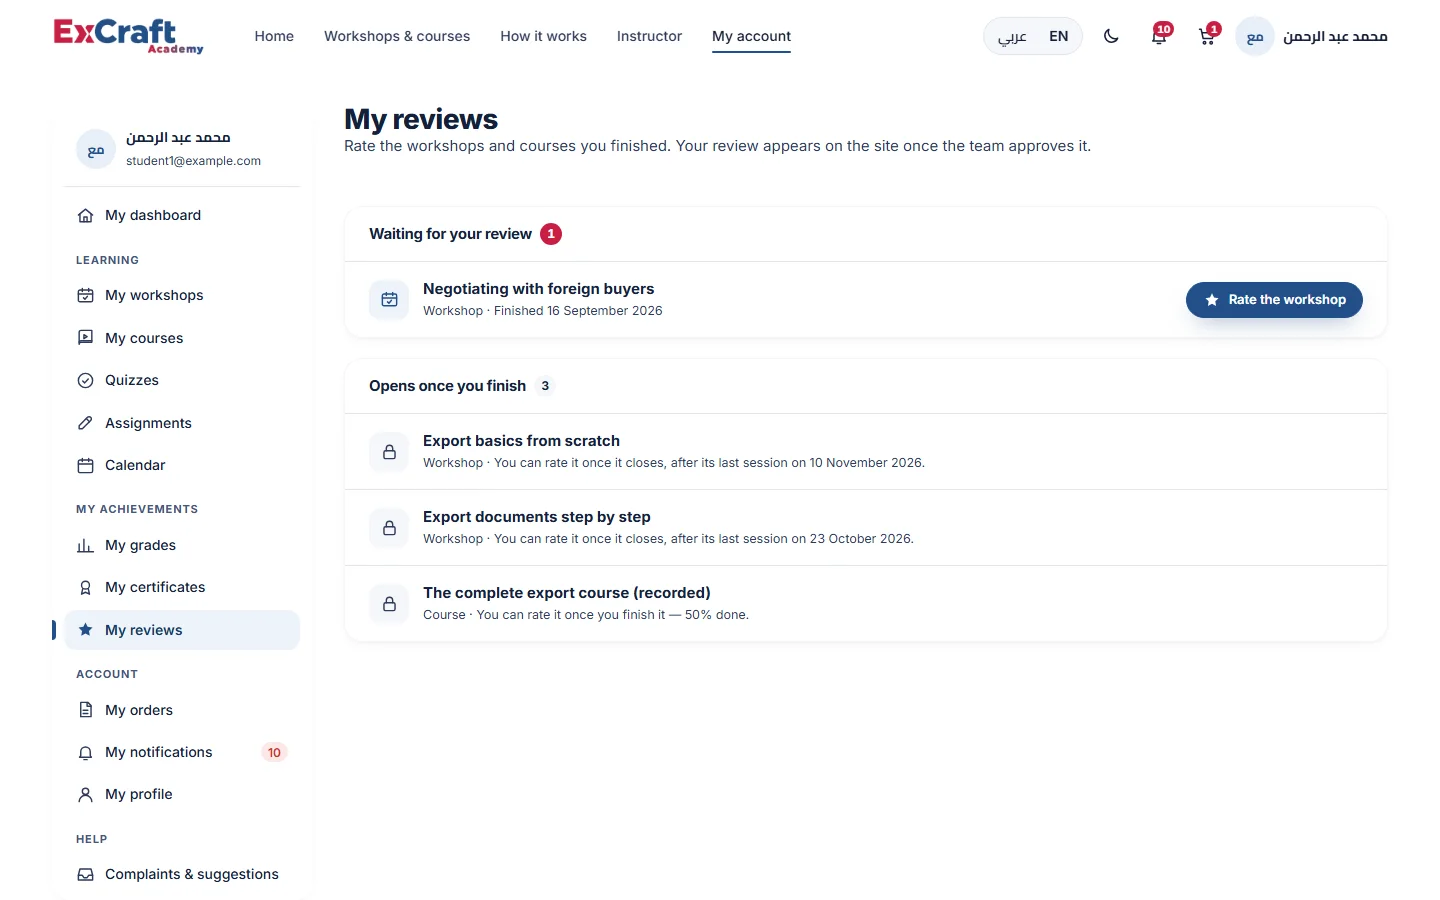Click the house icon for My dashboard

(x=86, y=215)
